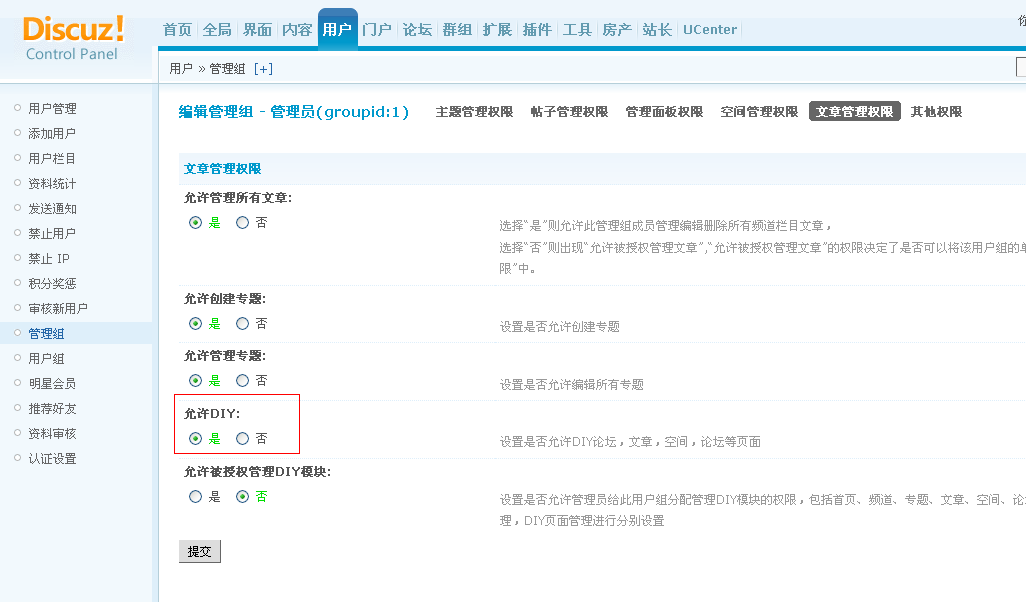Image resolution: width=1026 pixels, height=602 pixels.
Task: Click the 设置是否允许编辑所有专题 description text
Action: tap(571, 385)
